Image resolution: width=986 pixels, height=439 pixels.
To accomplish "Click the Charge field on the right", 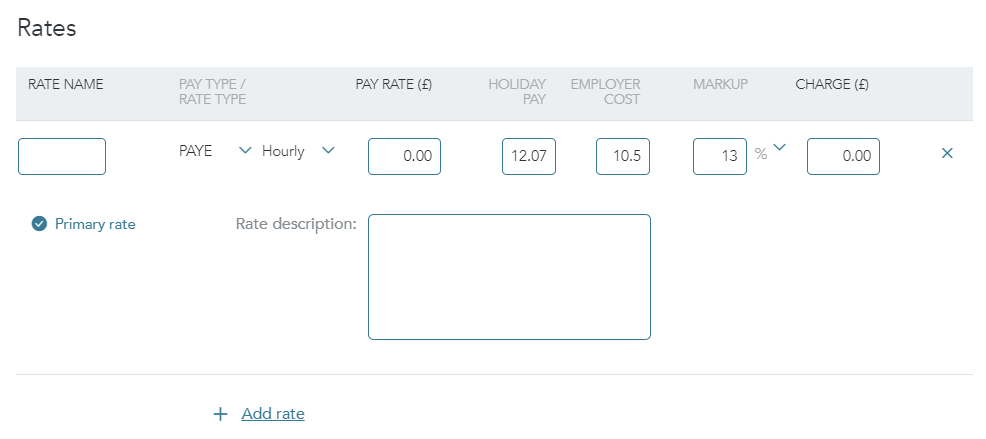I will [843, 156].
